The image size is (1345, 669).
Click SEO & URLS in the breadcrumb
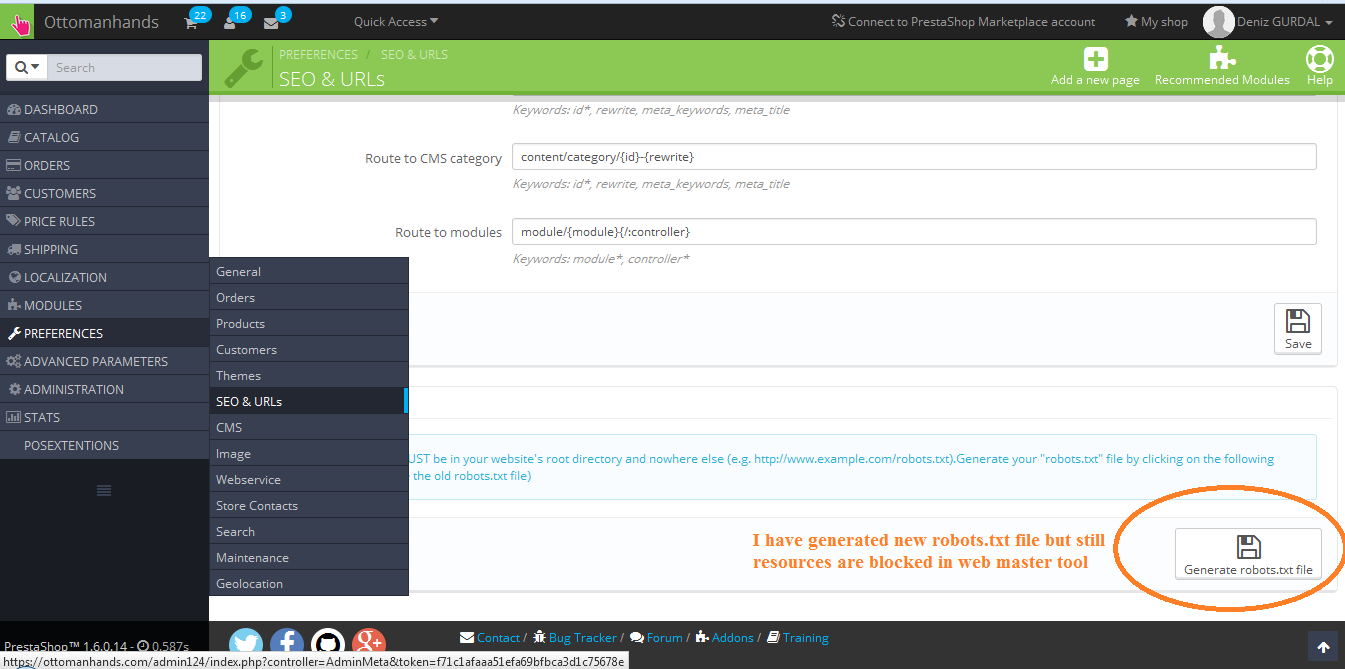414,55
